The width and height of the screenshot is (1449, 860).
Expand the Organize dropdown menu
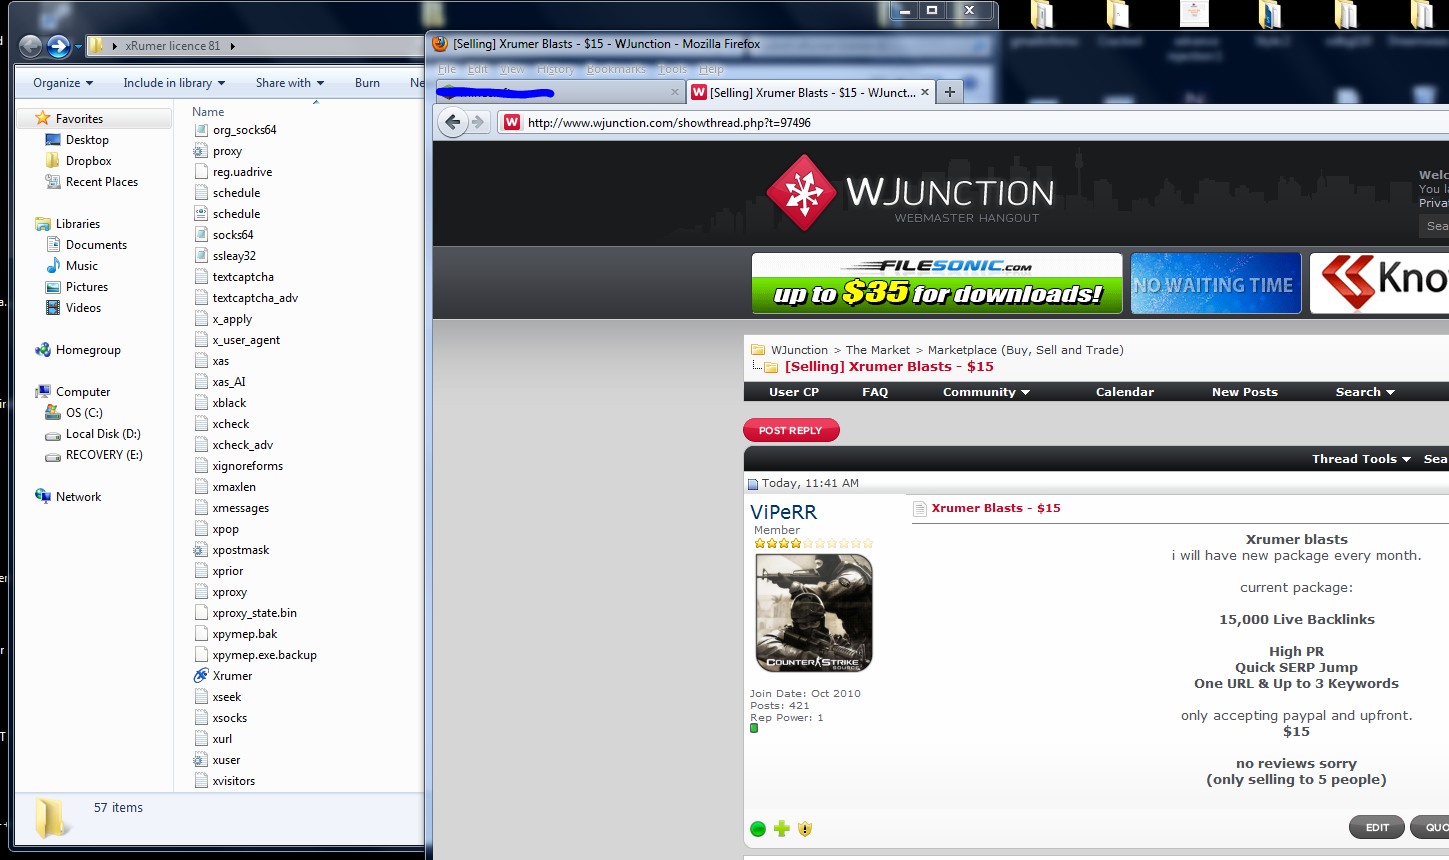[x=63, y=83]
